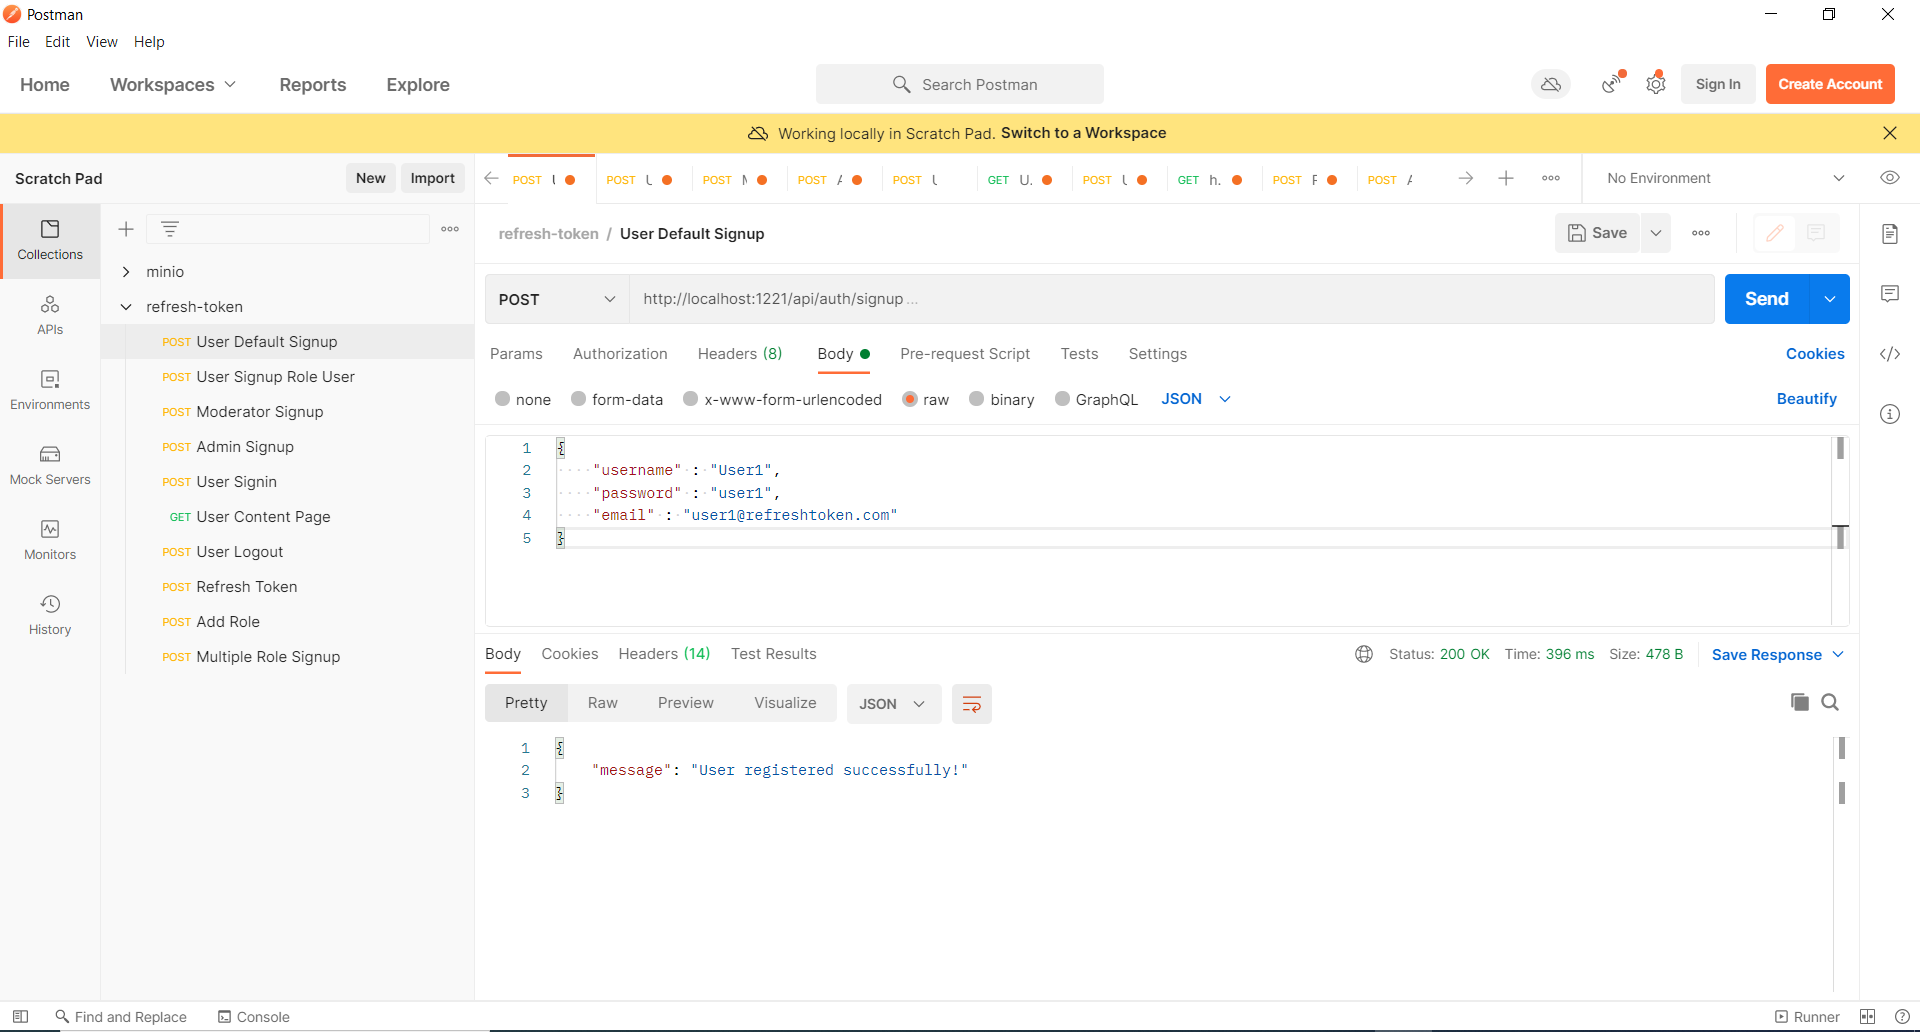Open the tab options ellipsis icon
Screen dimensions: 1920x1032
(x=1551, y=178)
